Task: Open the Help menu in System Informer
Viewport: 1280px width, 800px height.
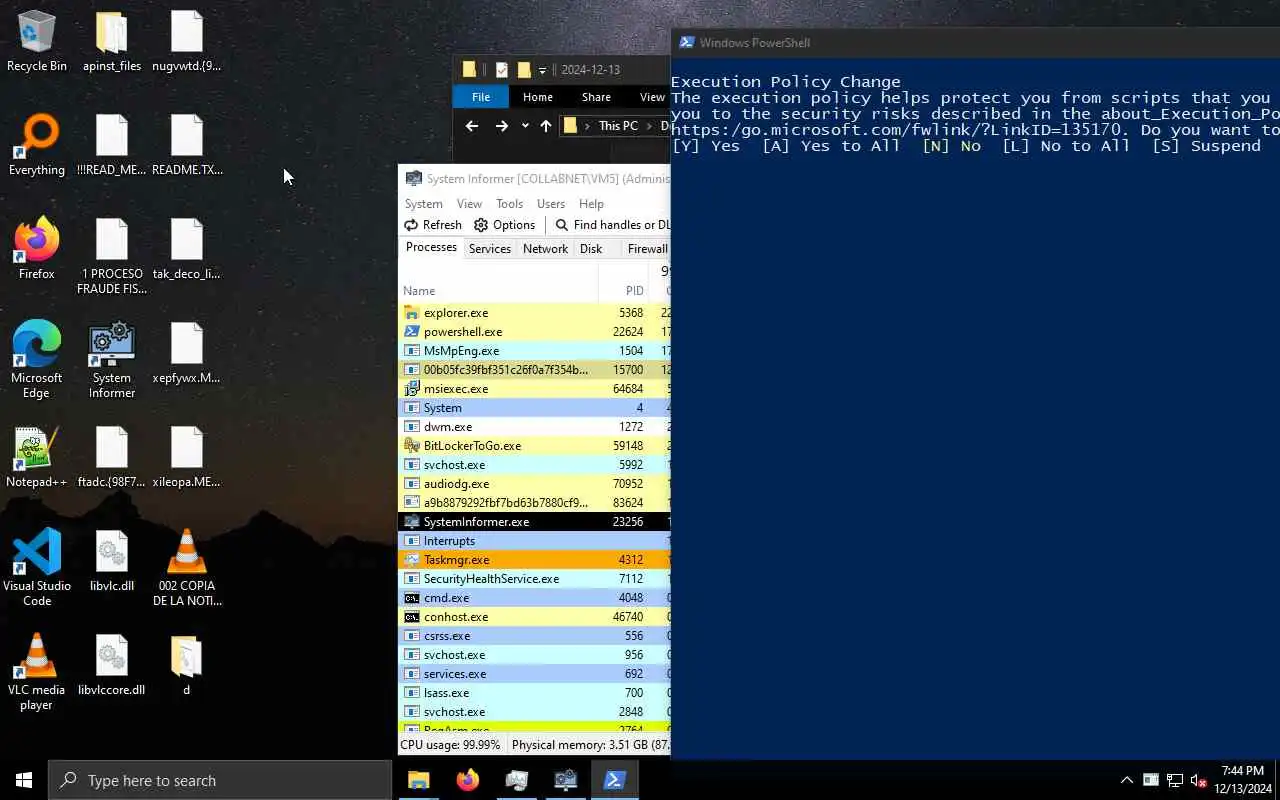Action: (591, 204)
